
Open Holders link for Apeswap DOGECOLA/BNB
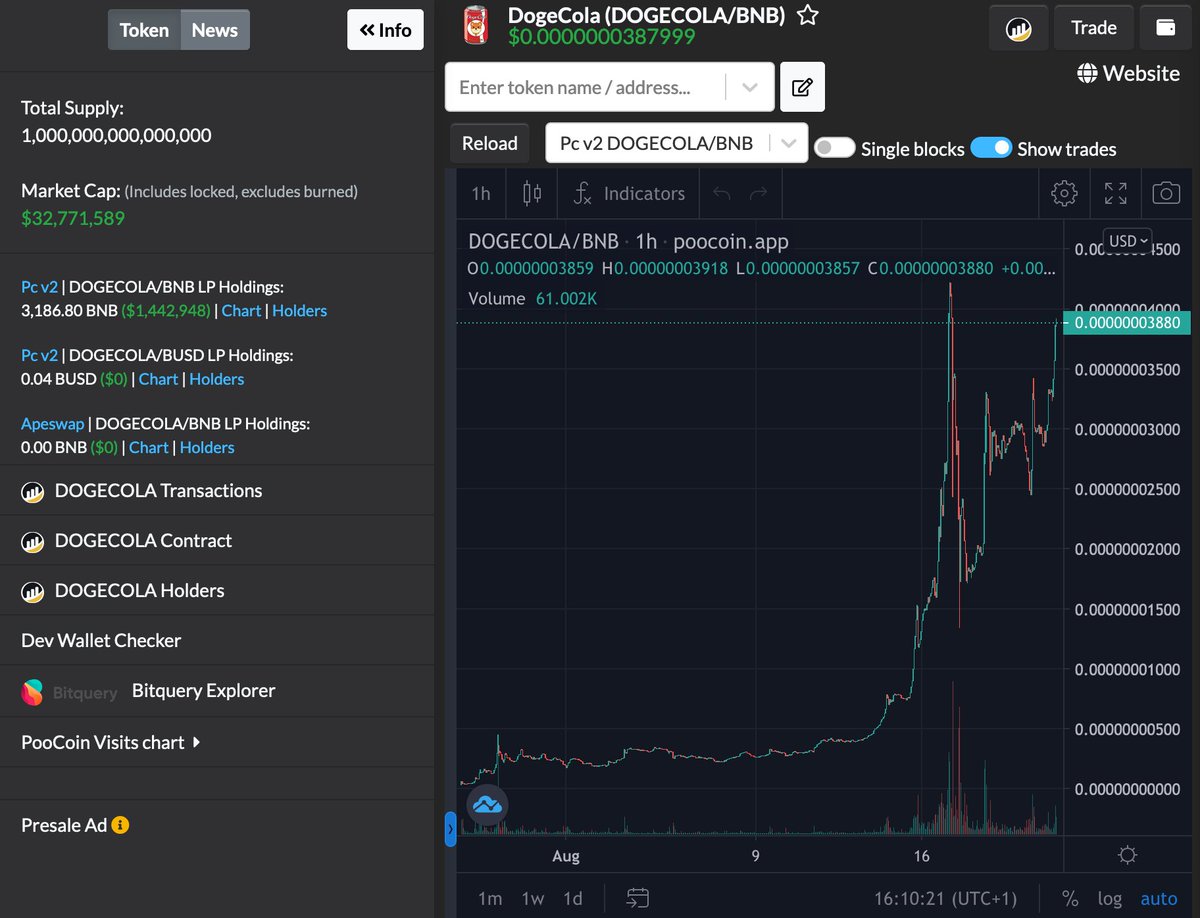coord(207,447)
